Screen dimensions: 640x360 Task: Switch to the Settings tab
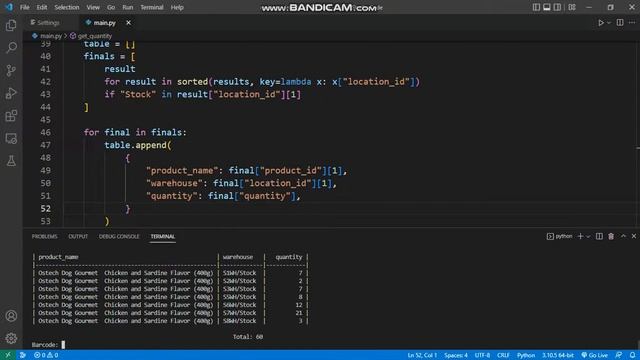pyautogui.click(x=45, y=23)
